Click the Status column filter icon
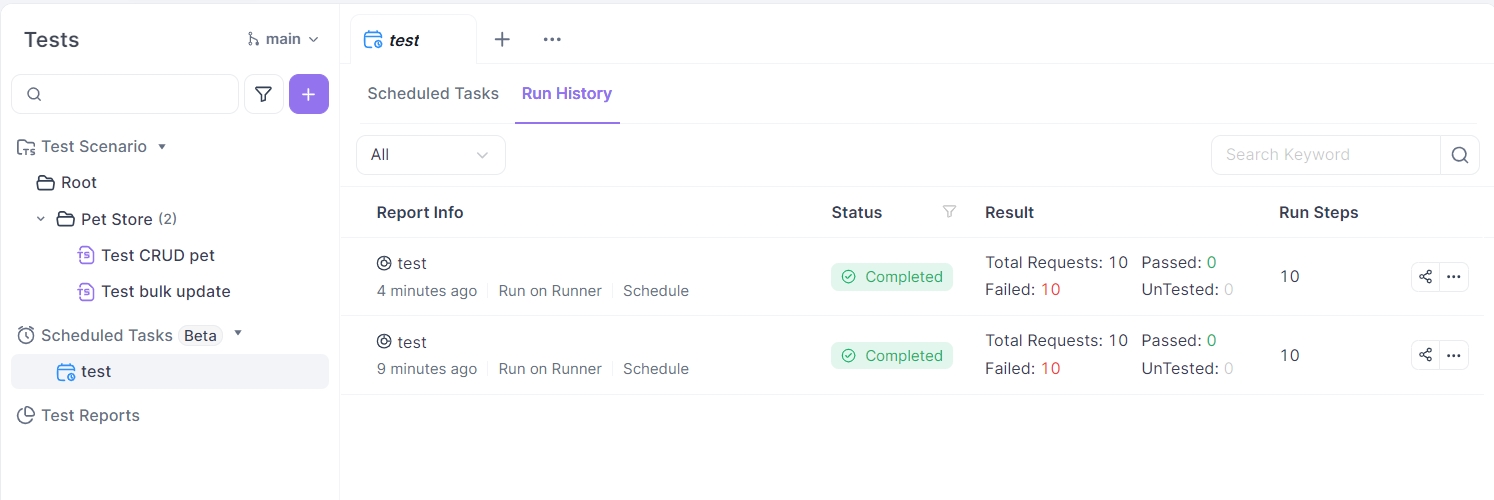Viewport: 1494px width, 500px height. tap(949, 212)
